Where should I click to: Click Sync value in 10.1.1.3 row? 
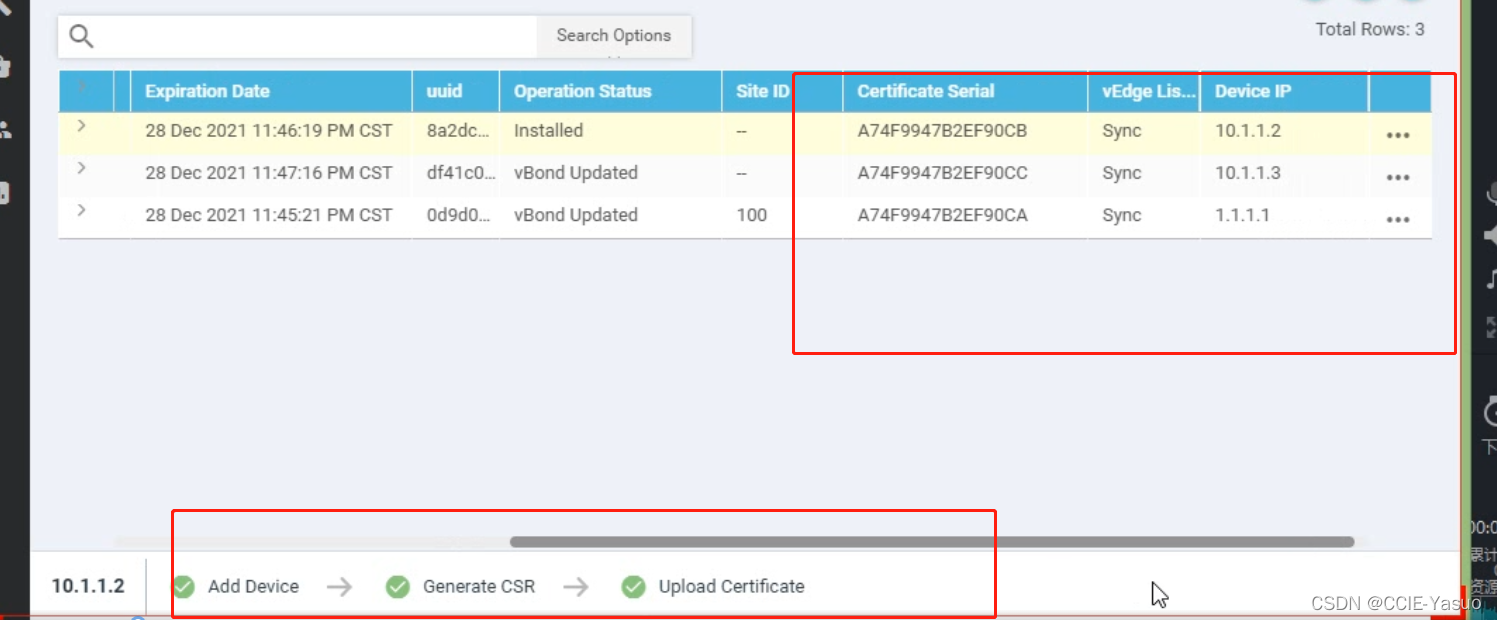[1122, 173]
